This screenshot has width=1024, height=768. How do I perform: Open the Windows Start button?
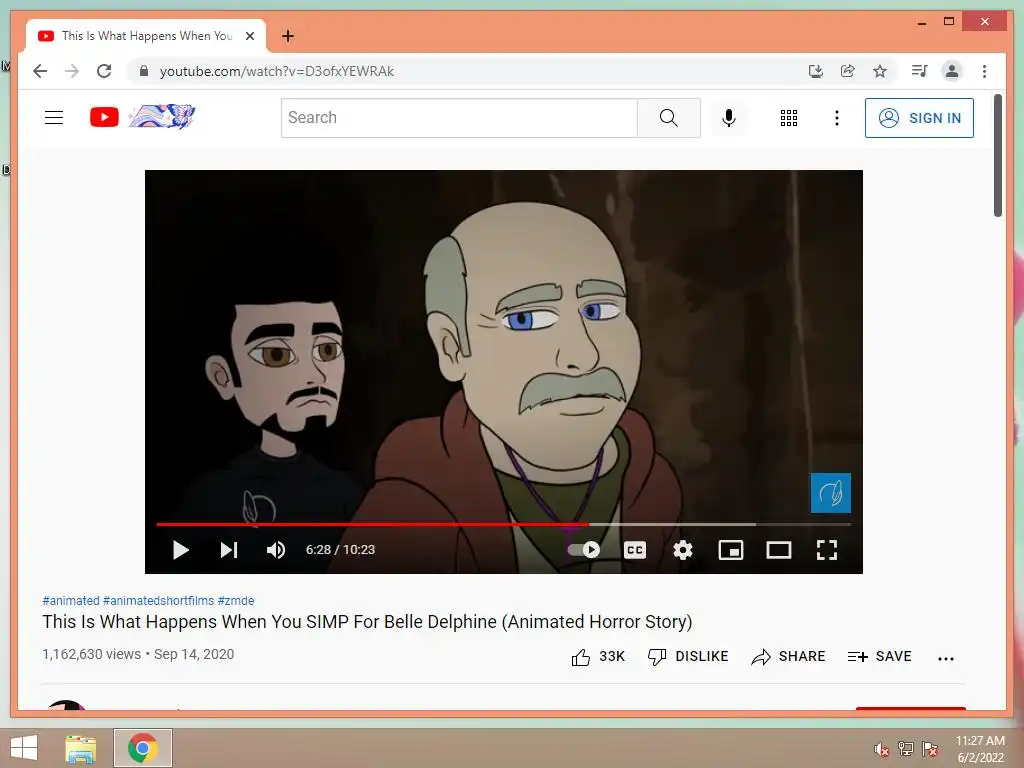pyautogui.click(x=24, y=748)
